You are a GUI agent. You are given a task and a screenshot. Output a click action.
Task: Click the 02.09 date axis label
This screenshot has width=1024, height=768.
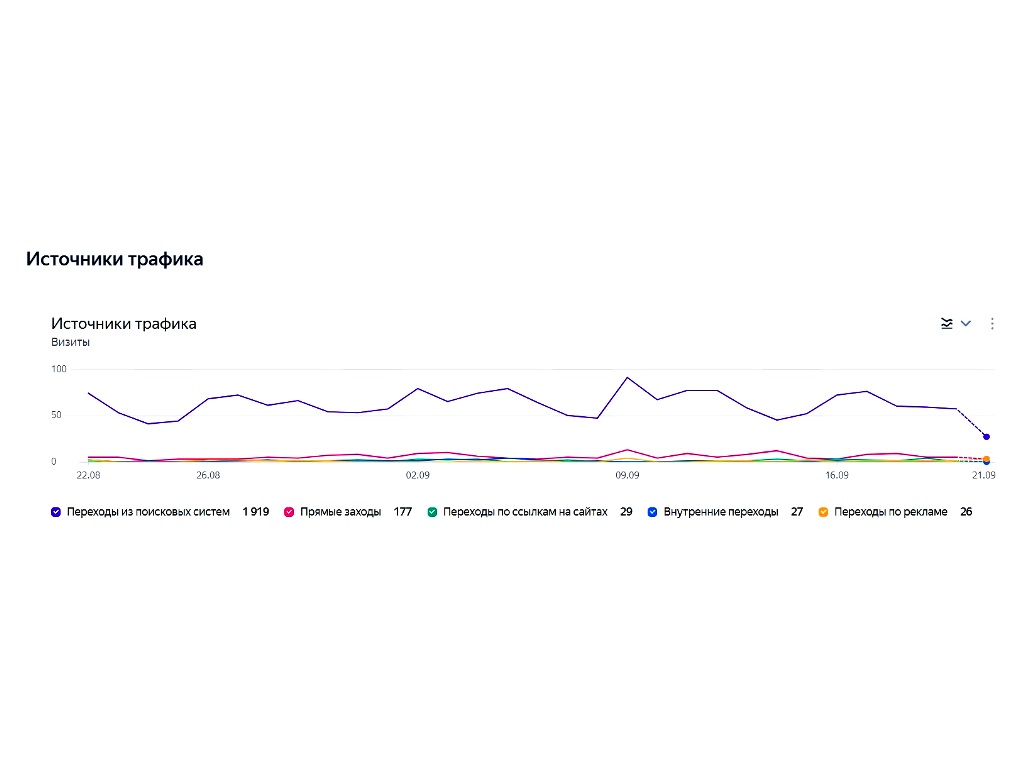coord(418,475)
